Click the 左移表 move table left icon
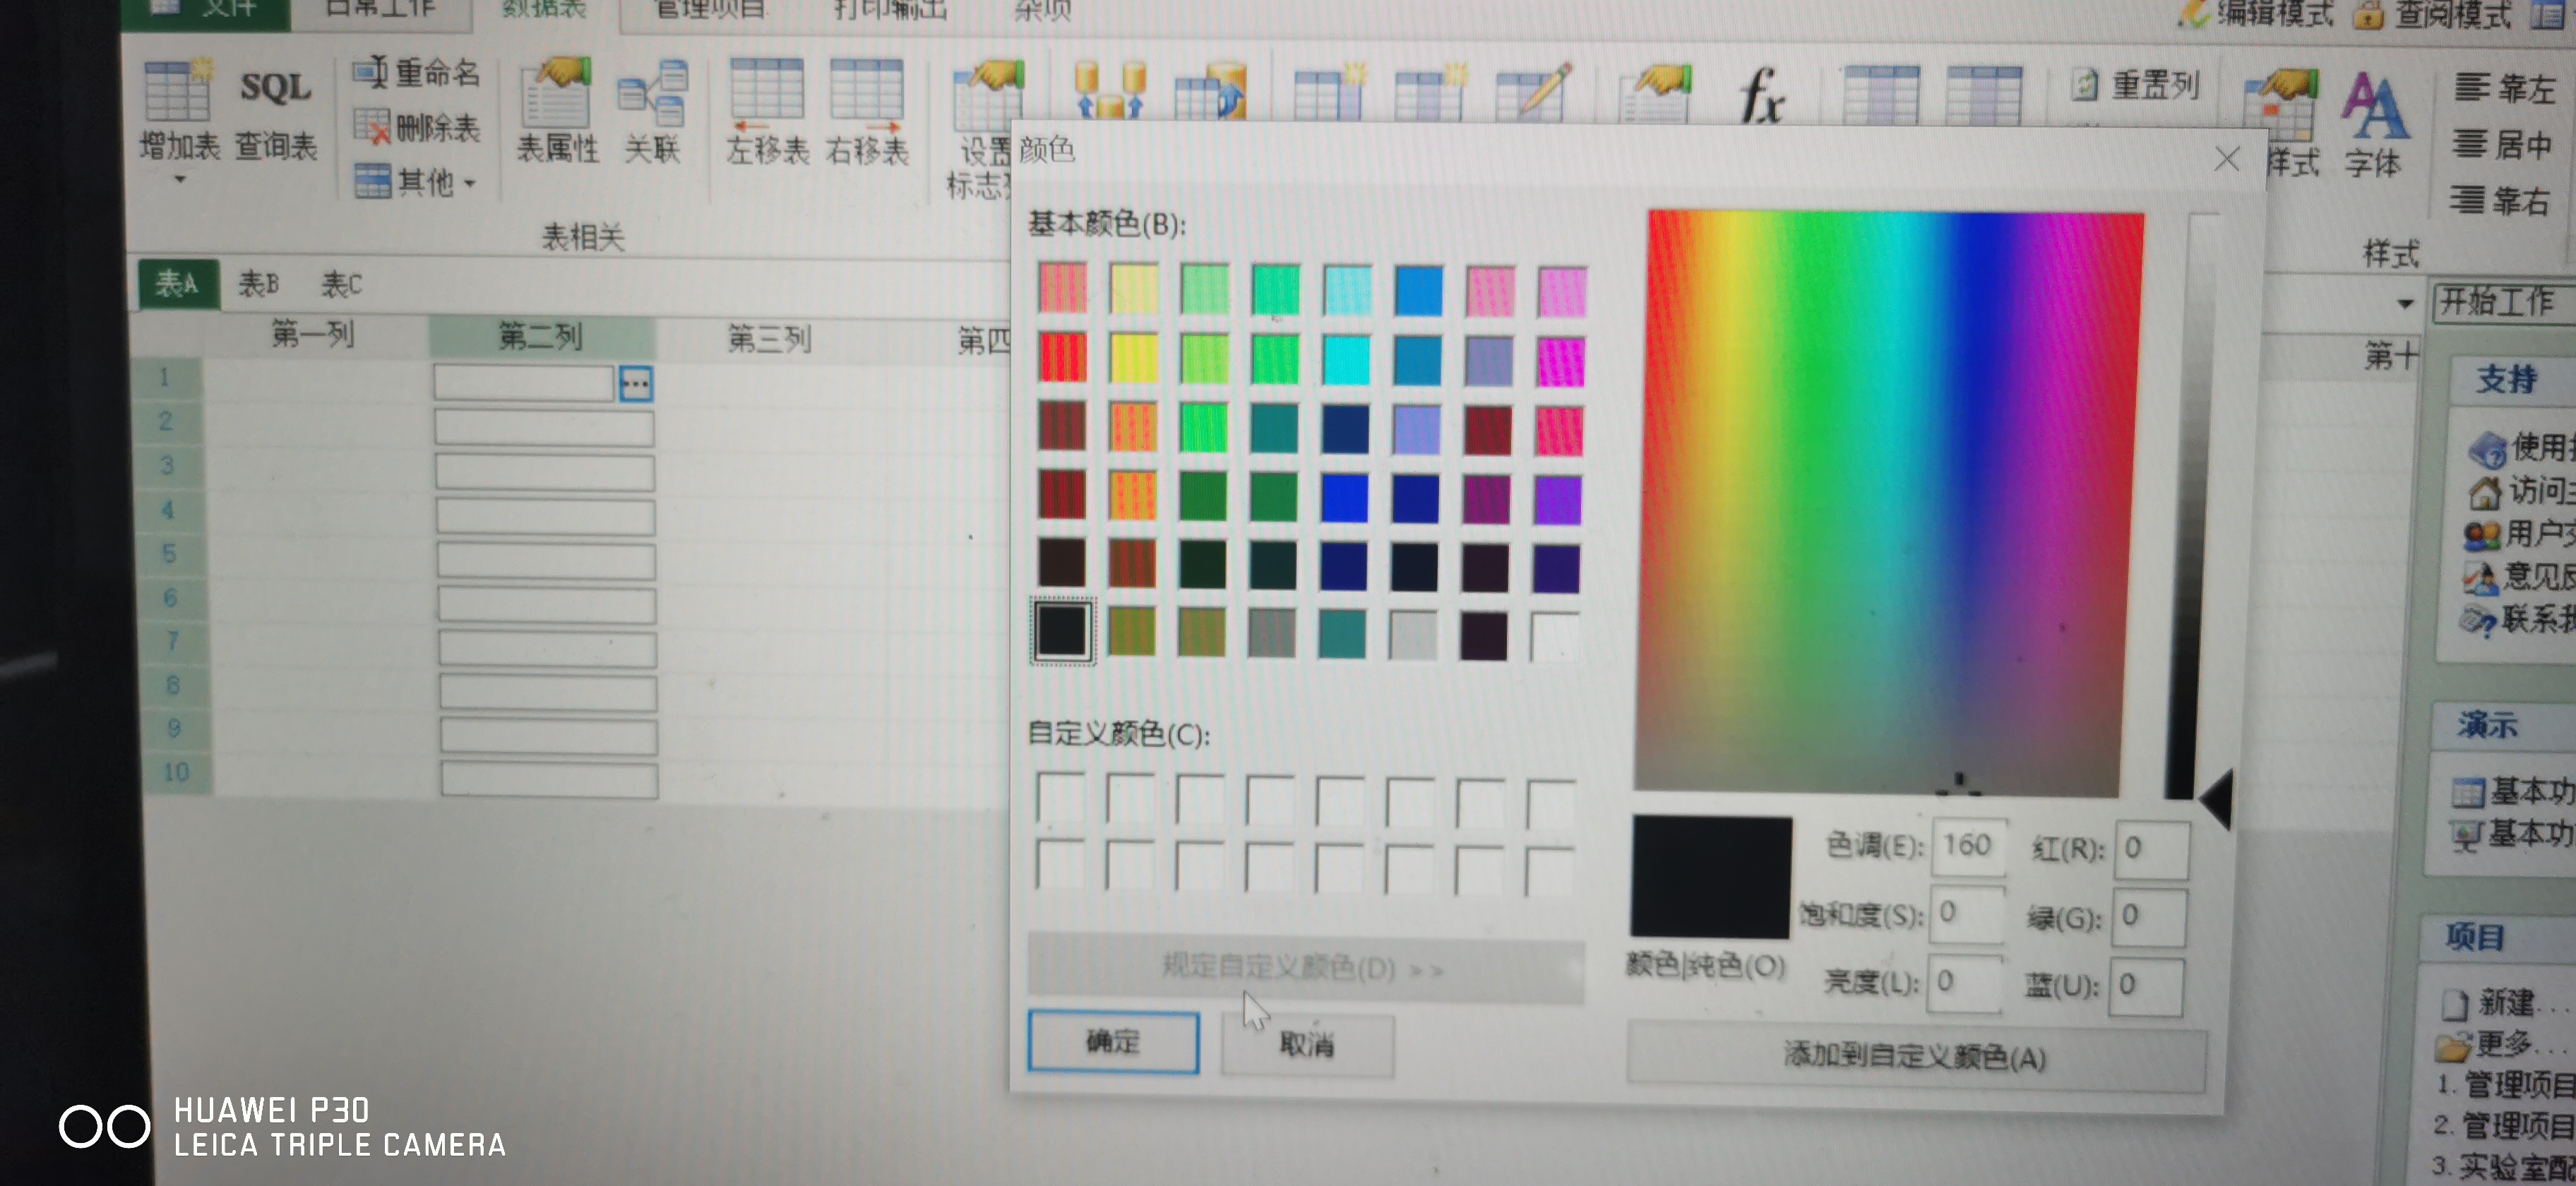This screenshot has width=2576, height=1186. click(767, 95)
